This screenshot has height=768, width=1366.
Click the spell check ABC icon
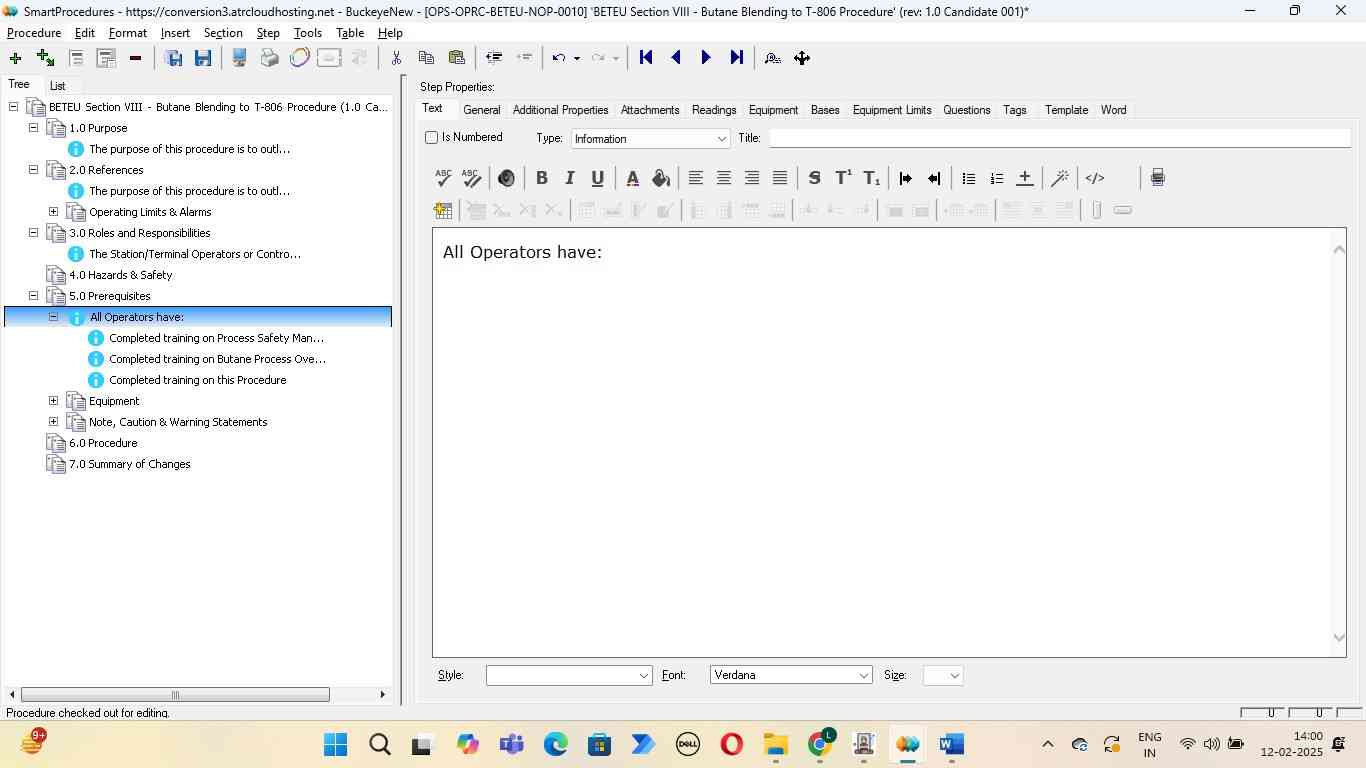point(443,178)
